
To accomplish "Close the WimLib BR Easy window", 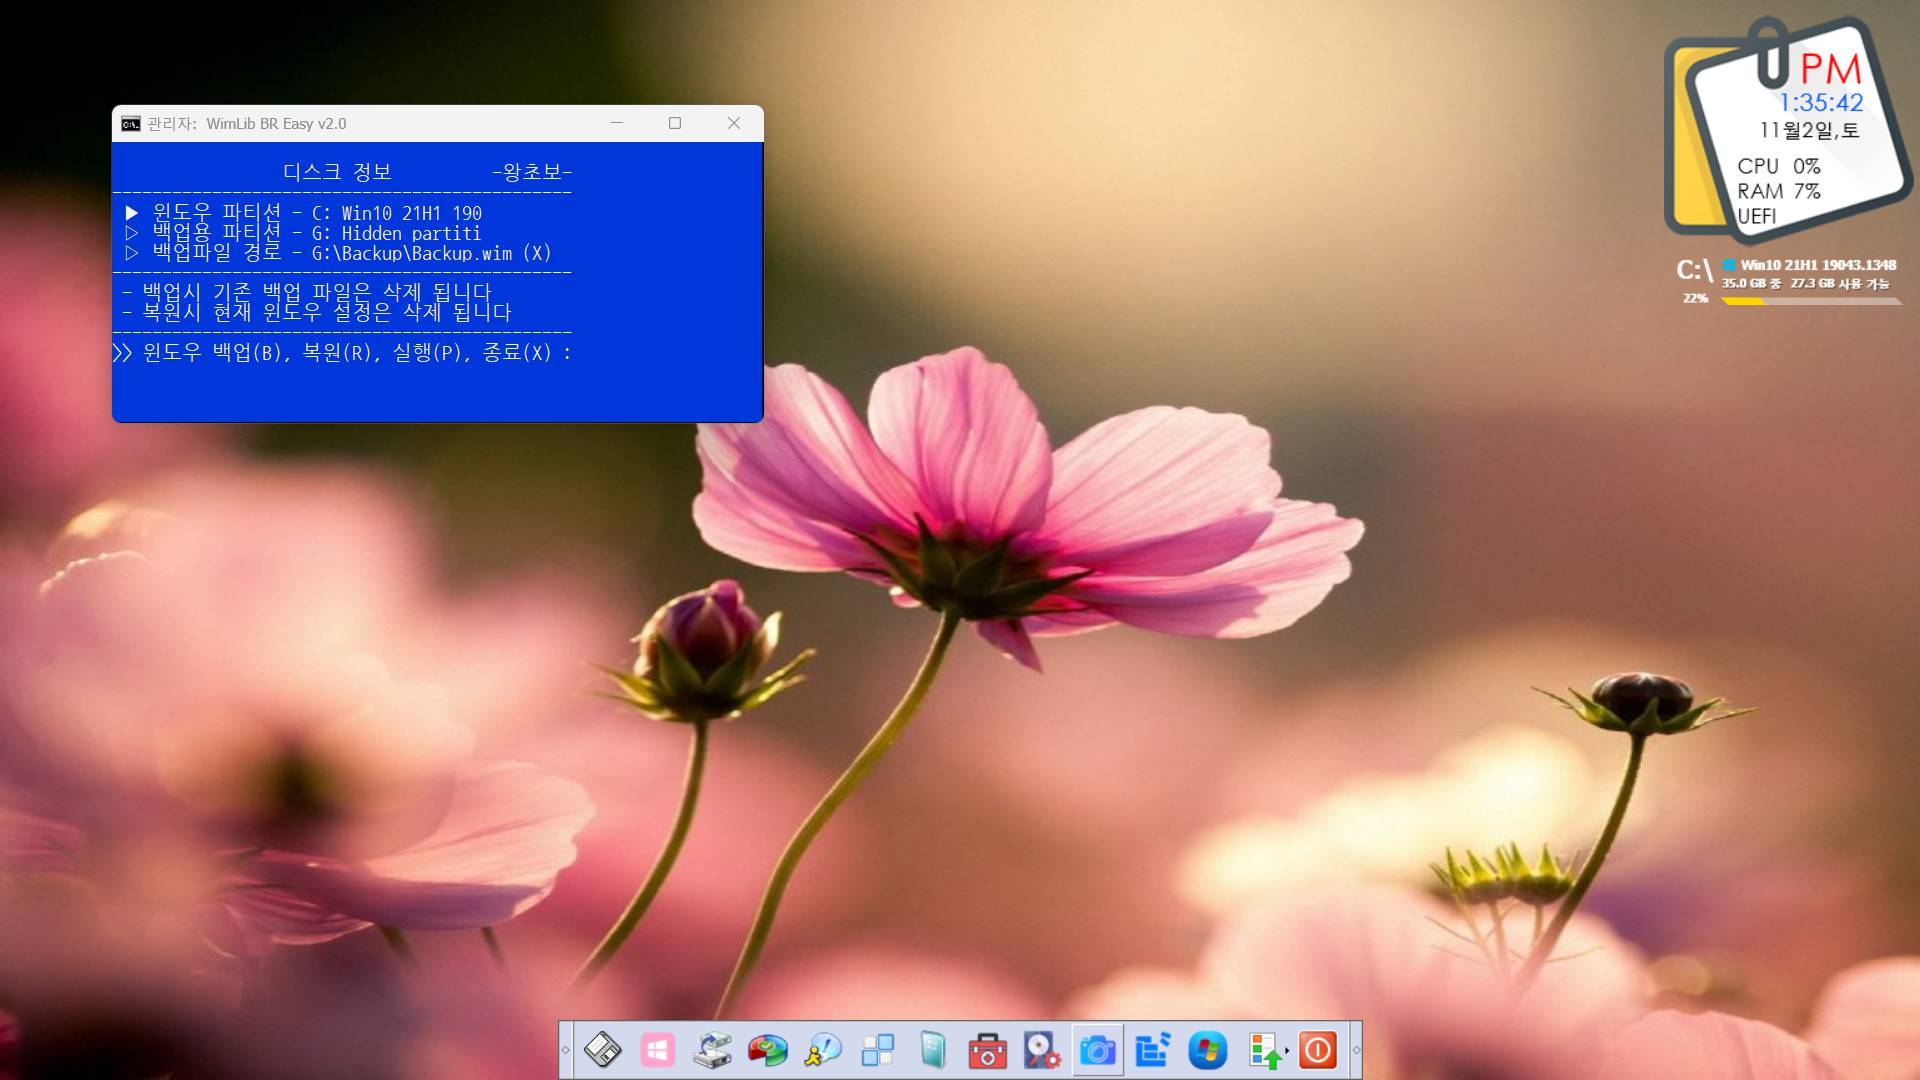I will tap(734, 123).
